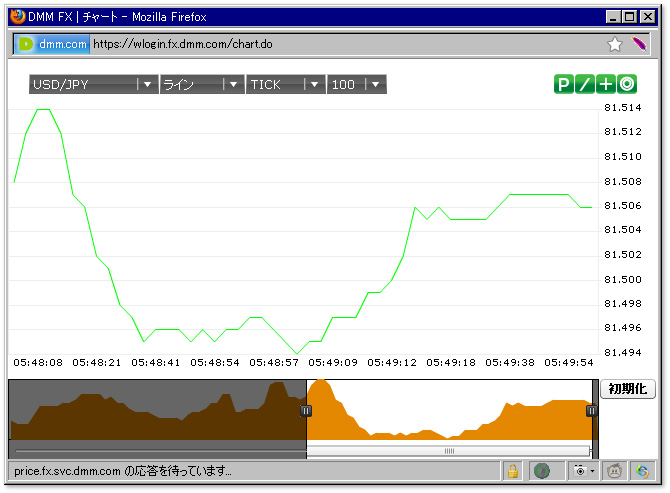Click the dmm.com site identity badge

pos(52,44)
